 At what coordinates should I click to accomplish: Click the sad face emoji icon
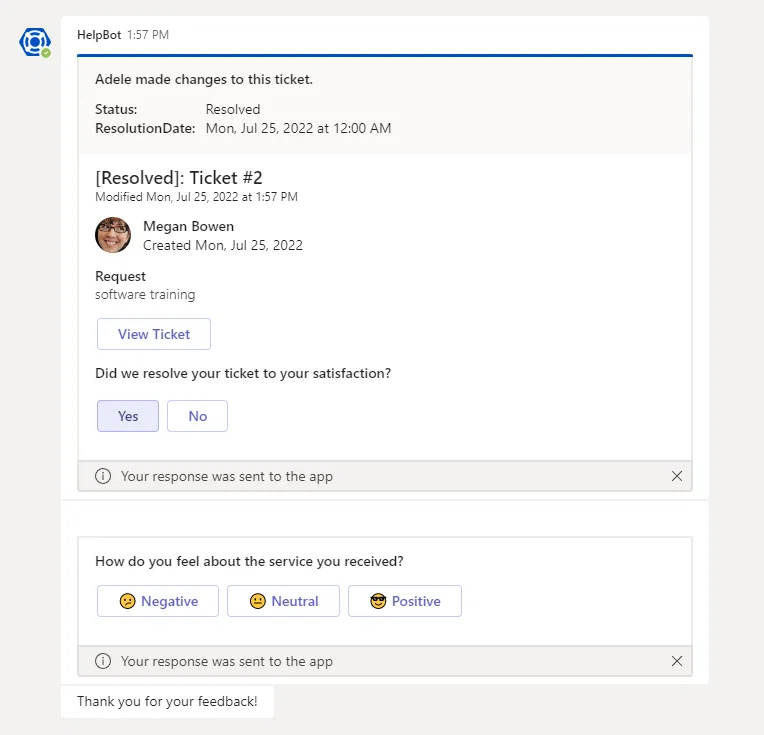(128, 601)
